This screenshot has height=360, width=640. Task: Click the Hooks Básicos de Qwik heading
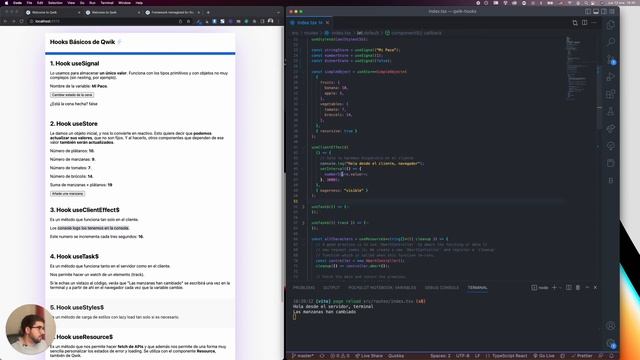pos(82,42)
